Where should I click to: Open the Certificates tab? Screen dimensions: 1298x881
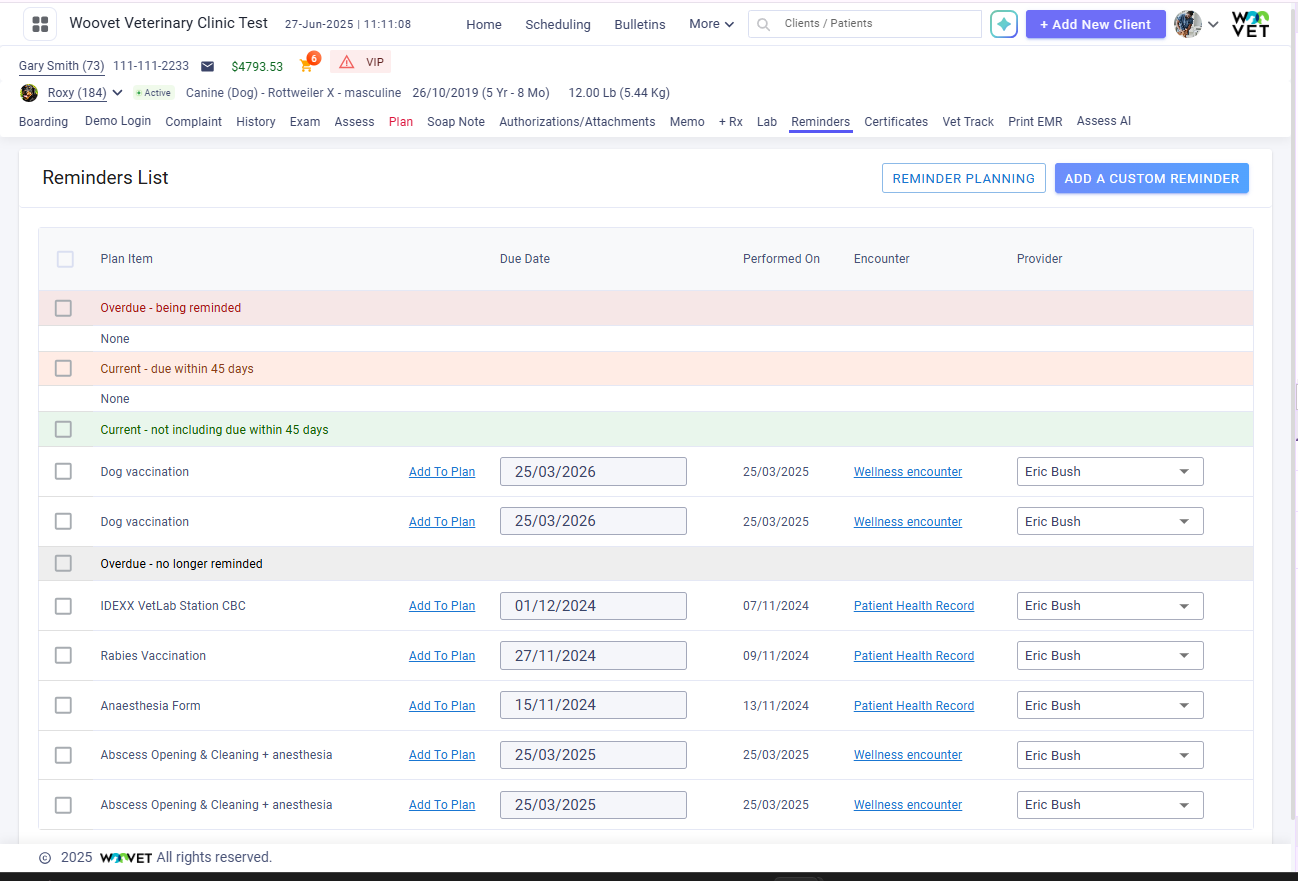point(895,122)
